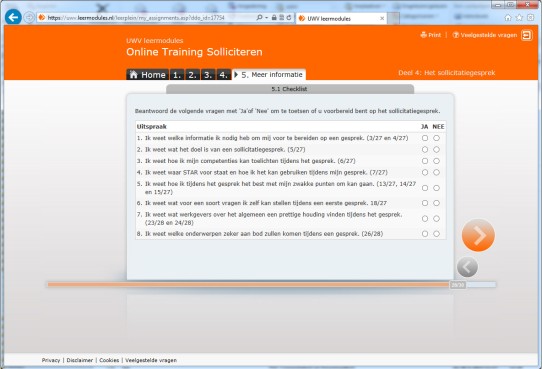
Task: Select NEE for statement 8
Action: click(x=437, y=234)
